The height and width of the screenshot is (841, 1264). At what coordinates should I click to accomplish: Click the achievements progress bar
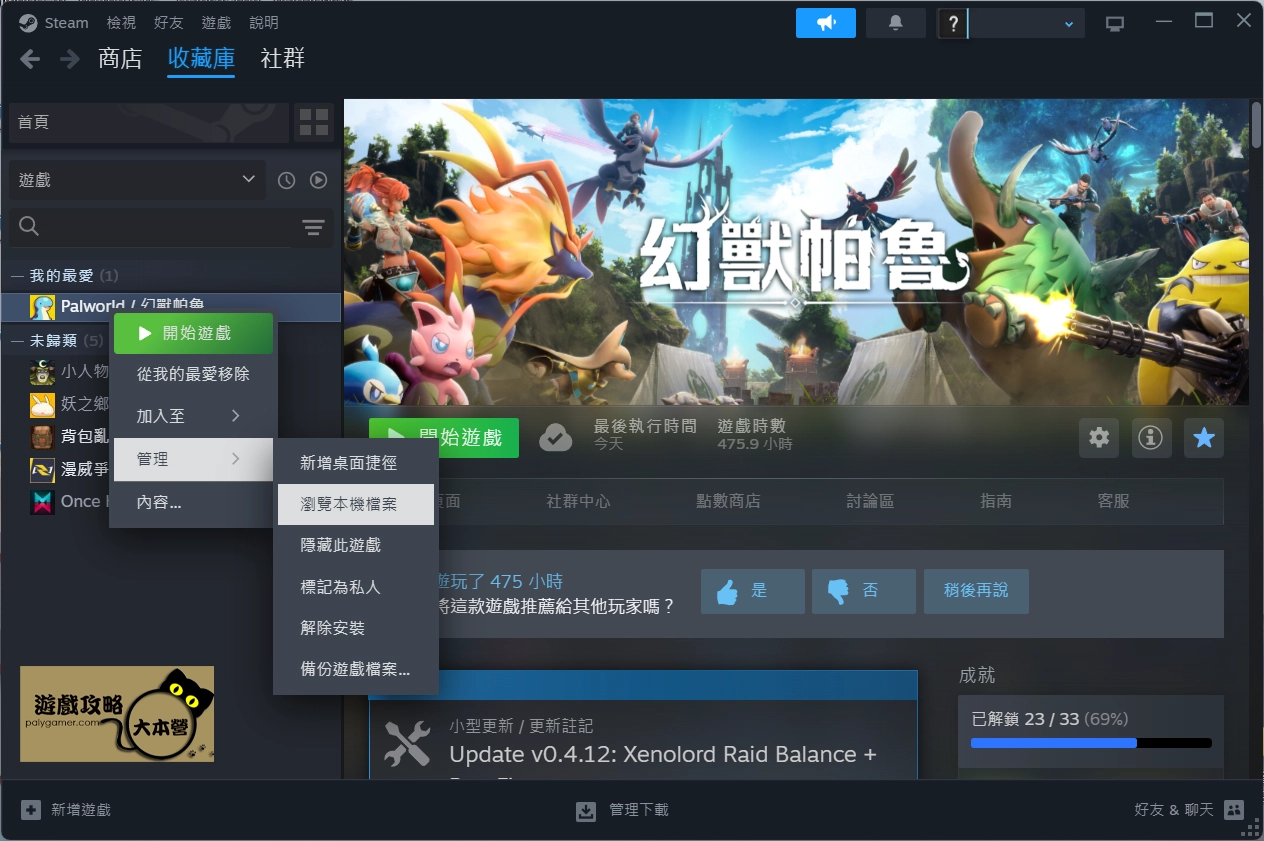[x=1091, y=743]
